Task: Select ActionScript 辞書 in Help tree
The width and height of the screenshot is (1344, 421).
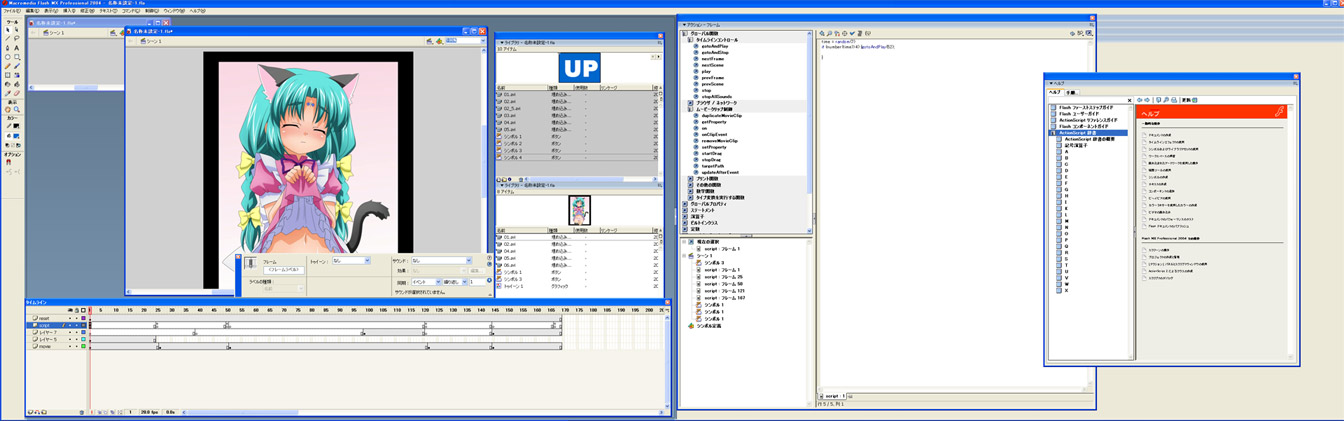Action: pyautogui.click(x=1077, y=133)
